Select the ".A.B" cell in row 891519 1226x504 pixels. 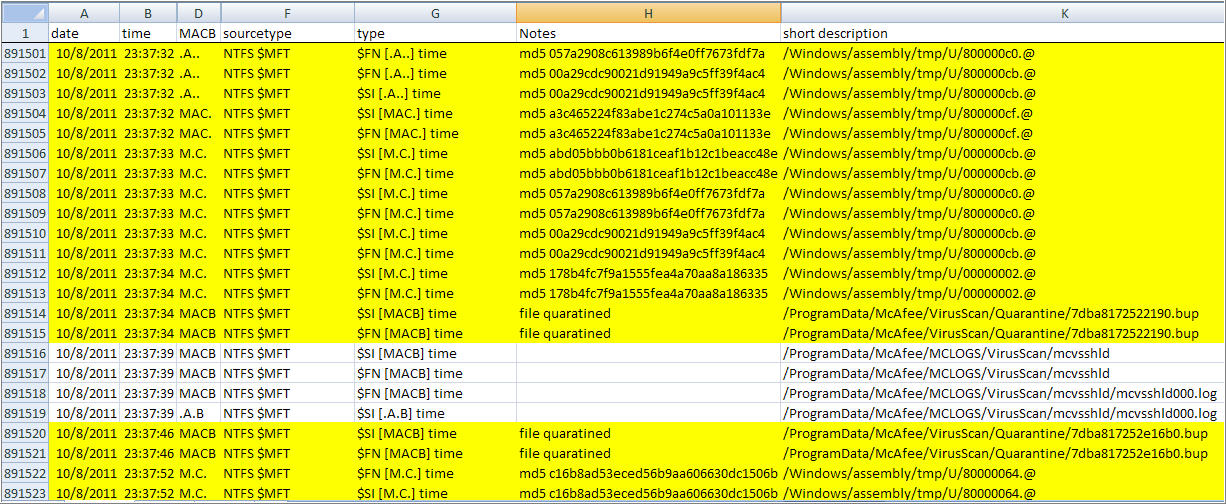coord(198,413)
